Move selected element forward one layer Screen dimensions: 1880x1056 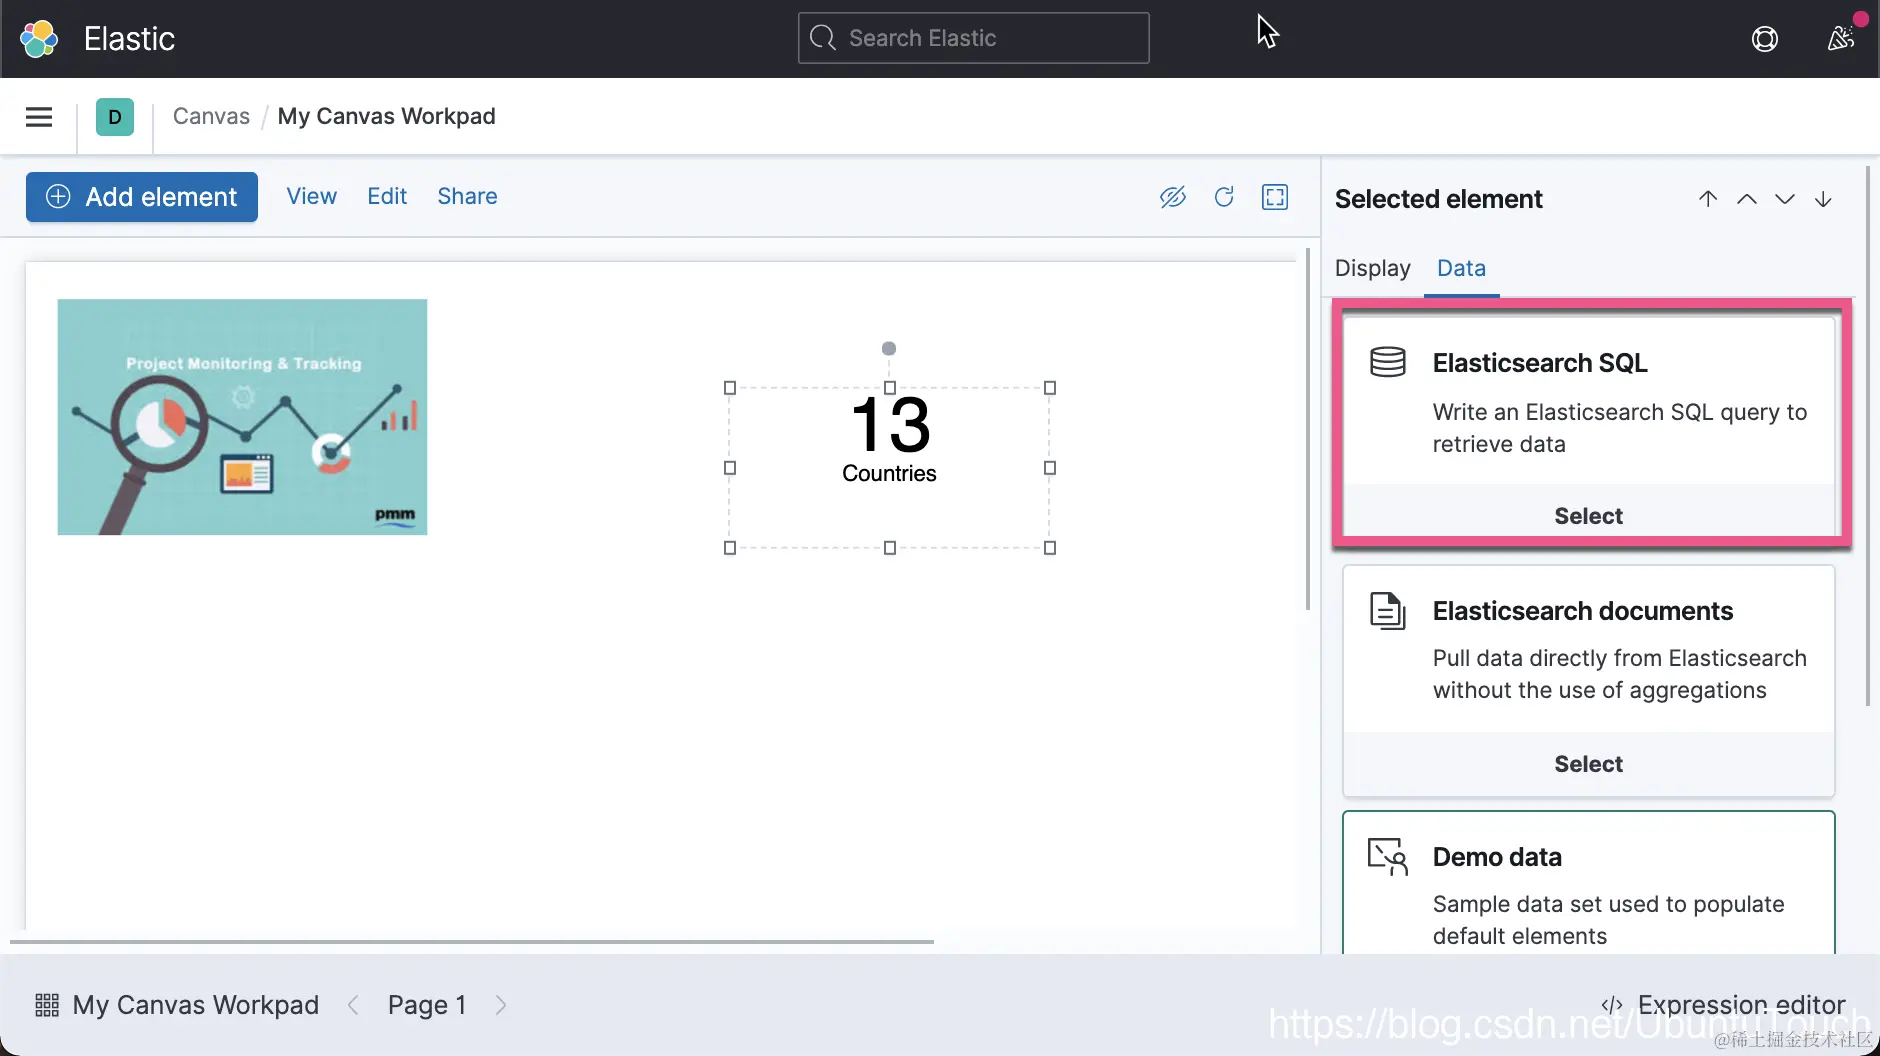pos(1747,199)
